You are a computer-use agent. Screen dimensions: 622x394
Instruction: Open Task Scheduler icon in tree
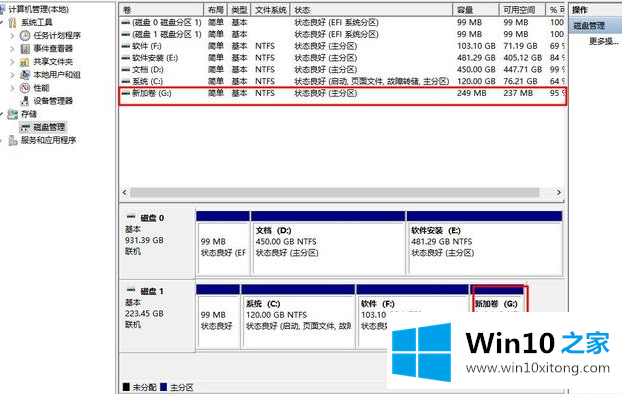[x=25, y=36]
